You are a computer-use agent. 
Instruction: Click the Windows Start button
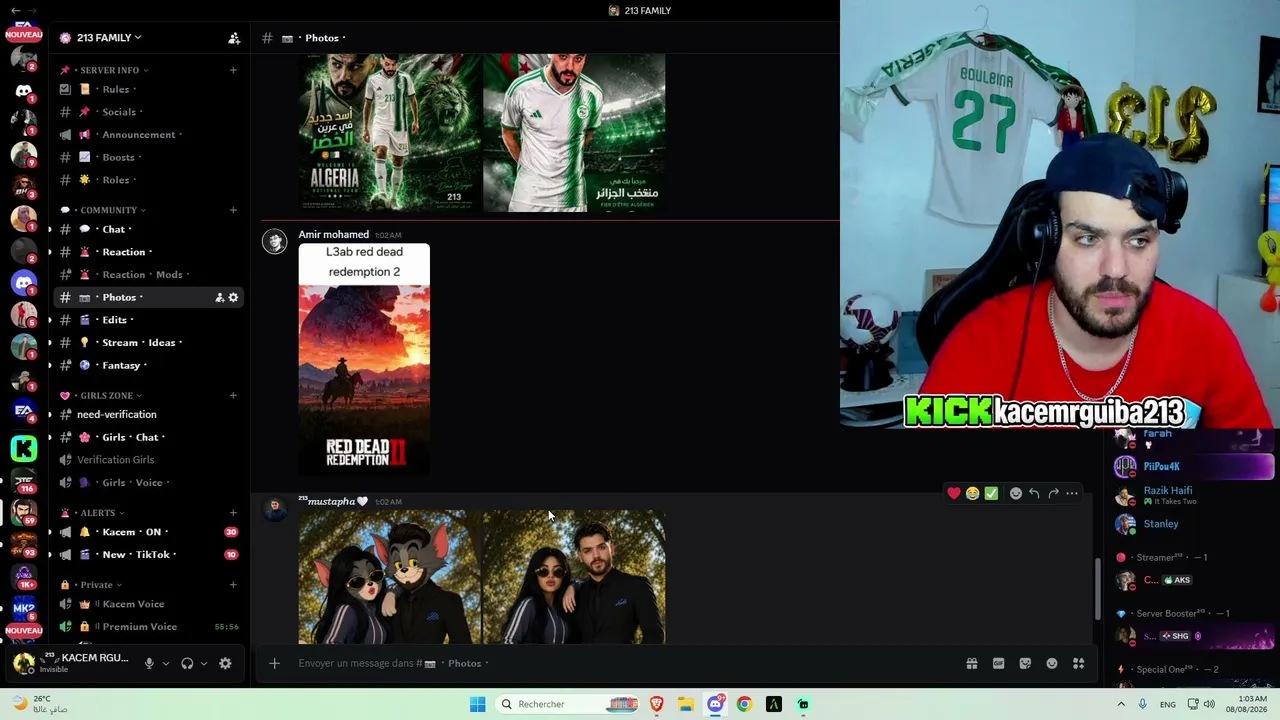point(477,704)
